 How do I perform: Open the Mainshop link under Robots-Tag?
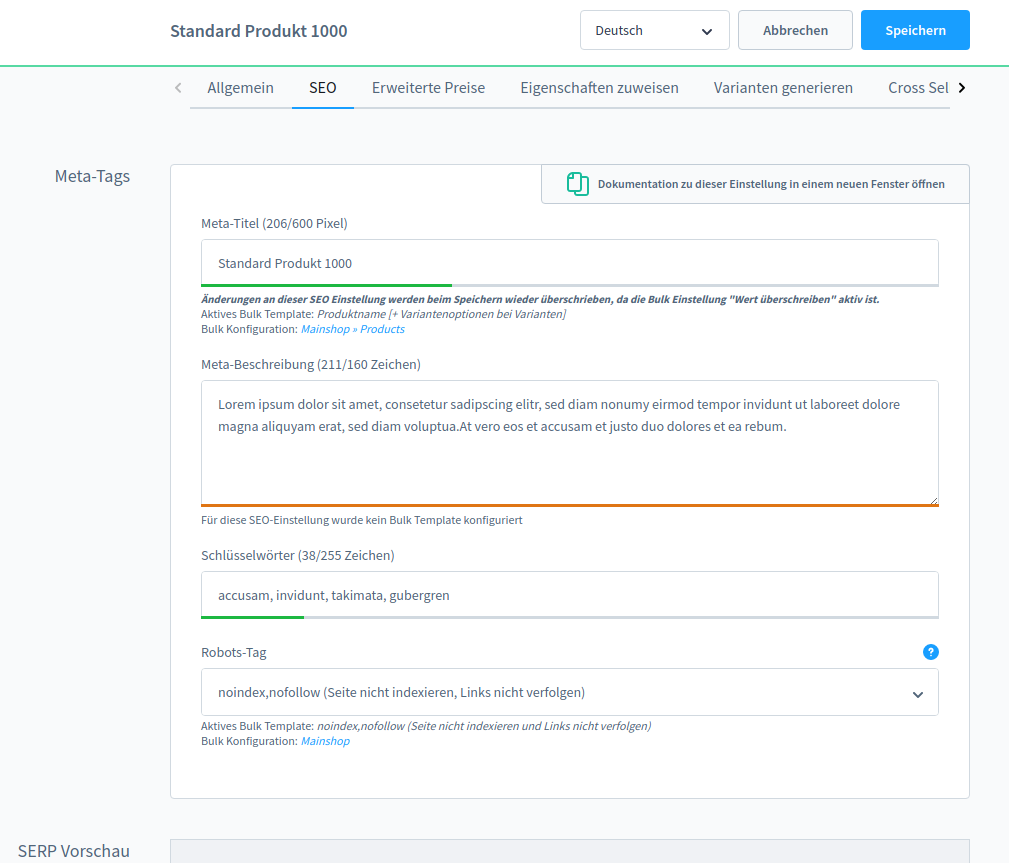pos(326,741)
